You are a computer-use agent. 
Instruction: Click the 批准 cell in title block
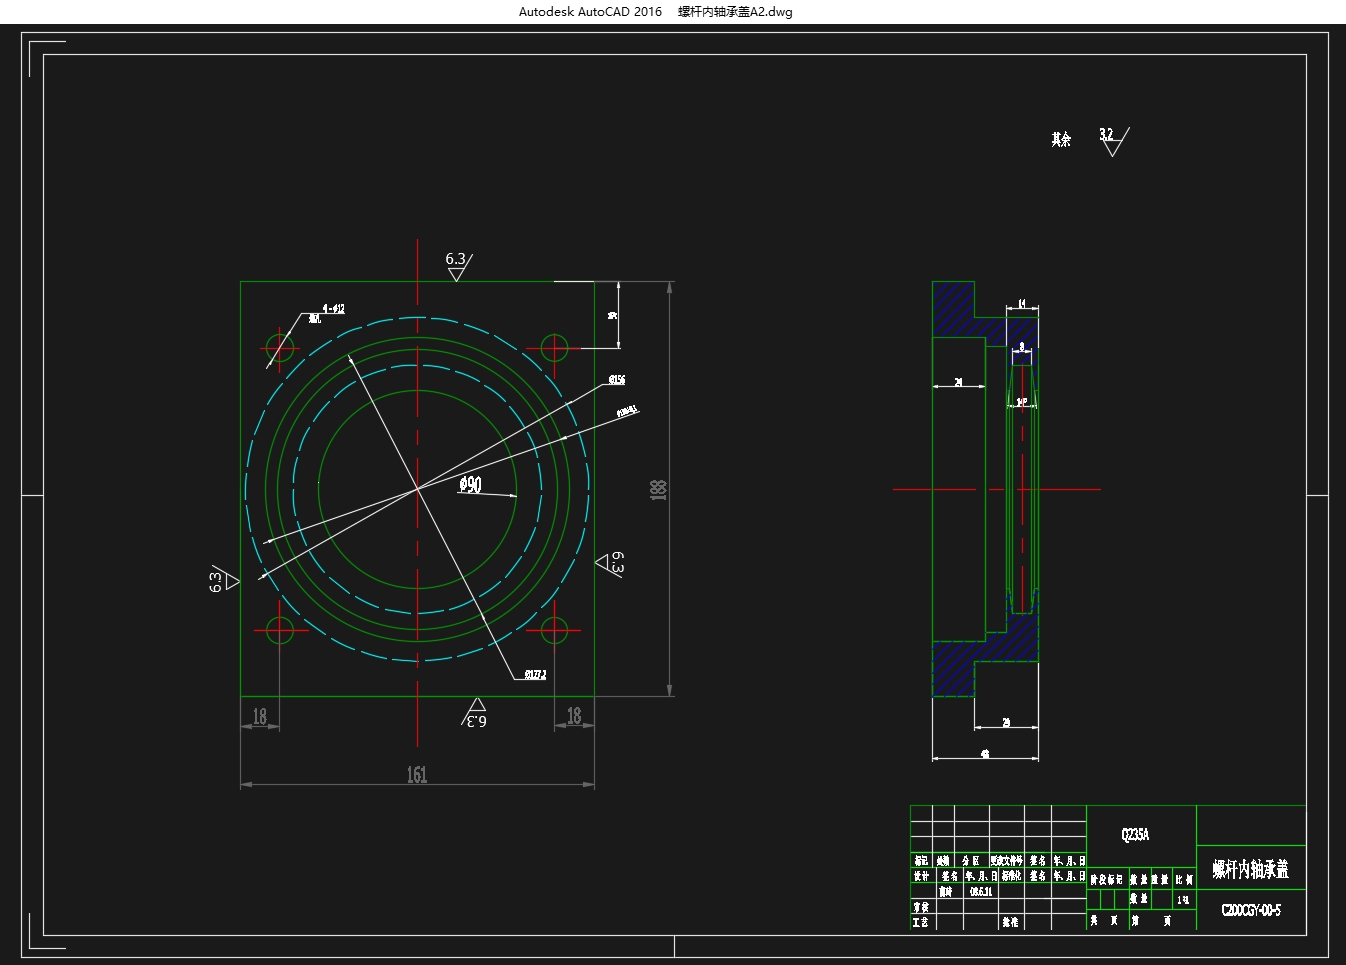pos(1010,922)
